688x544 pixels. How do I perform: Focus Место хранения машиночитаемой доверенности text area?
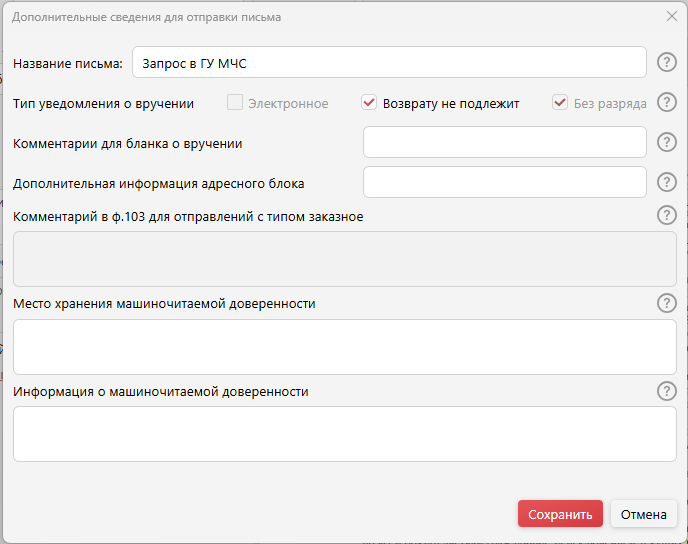tap(344, 347)
